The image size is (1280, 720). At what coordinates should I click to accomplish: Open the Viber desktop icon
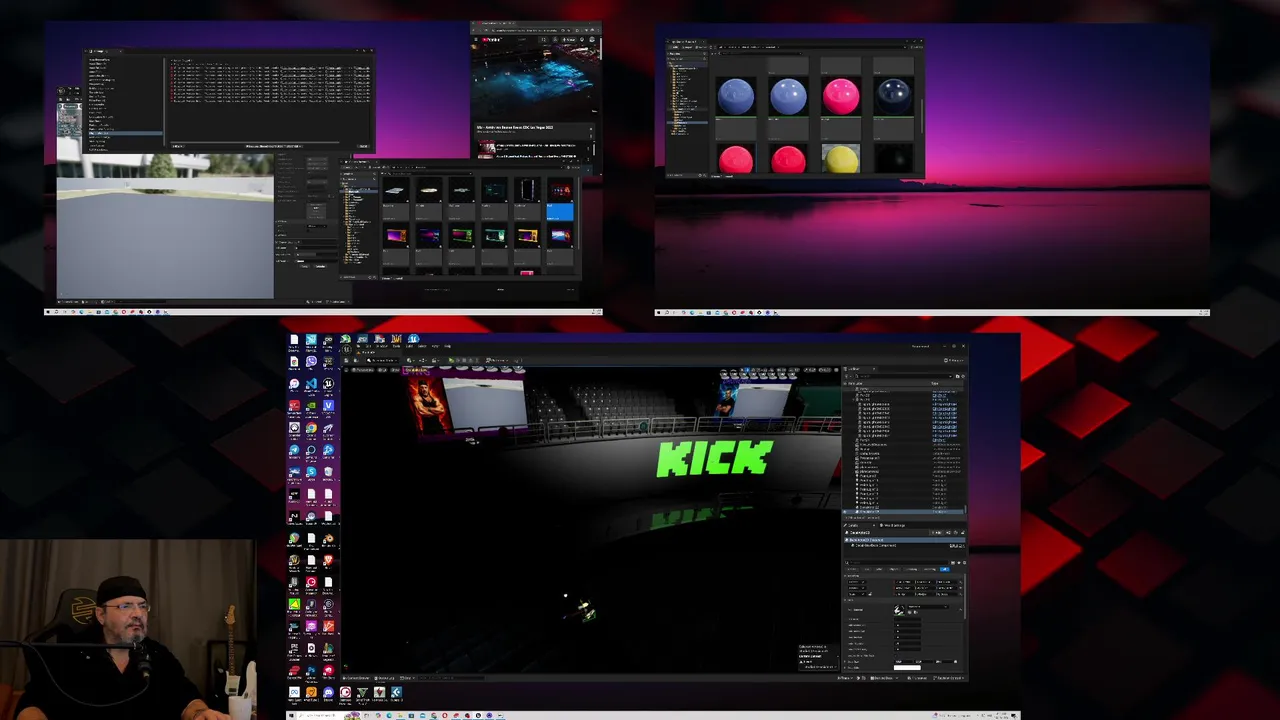[x=311, y=362]
